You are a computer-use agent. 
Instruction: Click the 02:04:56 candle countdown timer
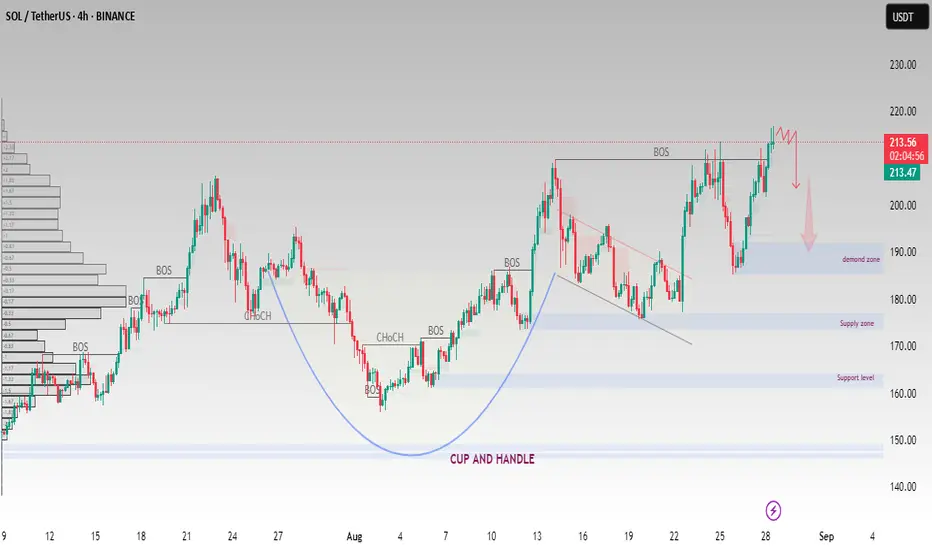[906, 156]
